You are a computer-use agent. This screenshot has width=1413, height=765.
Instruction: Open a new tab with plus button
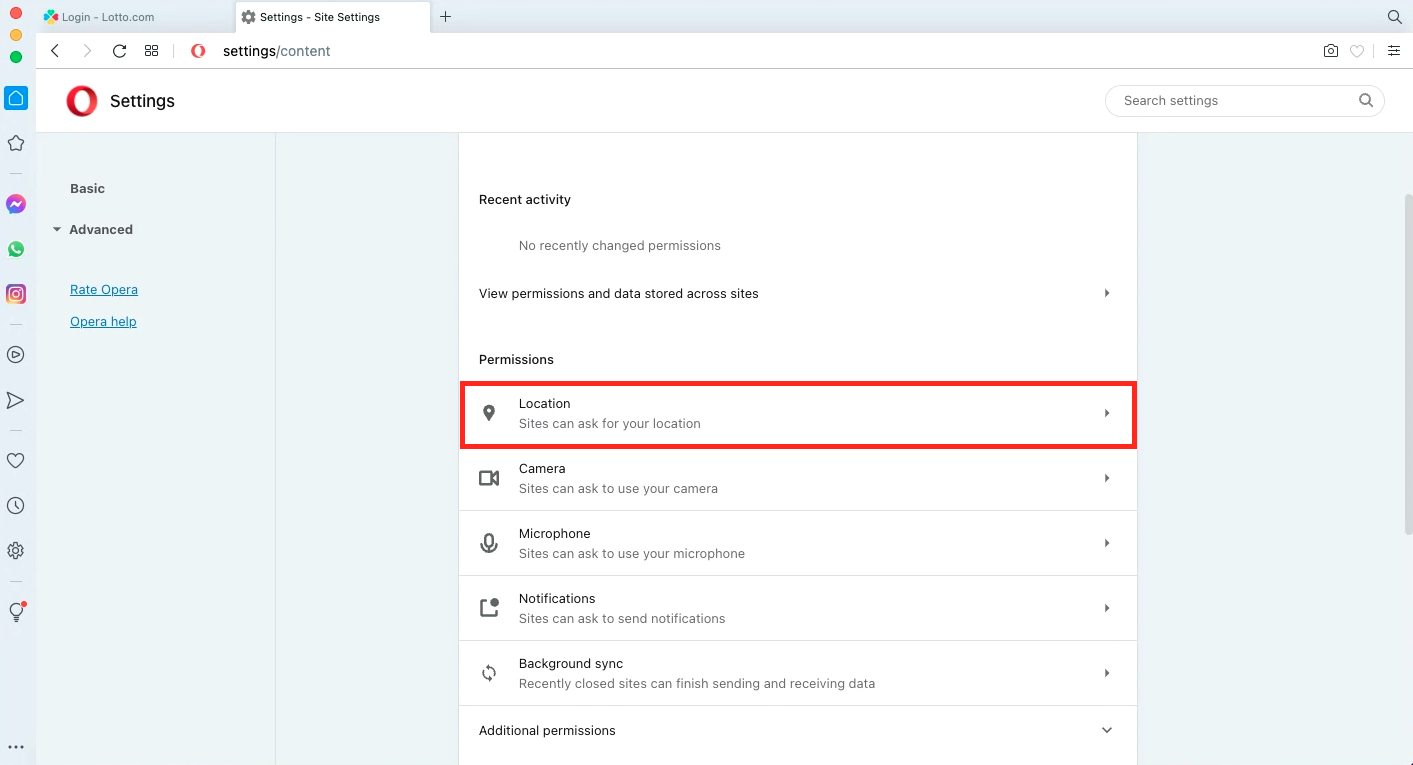(x=446, y=17)
